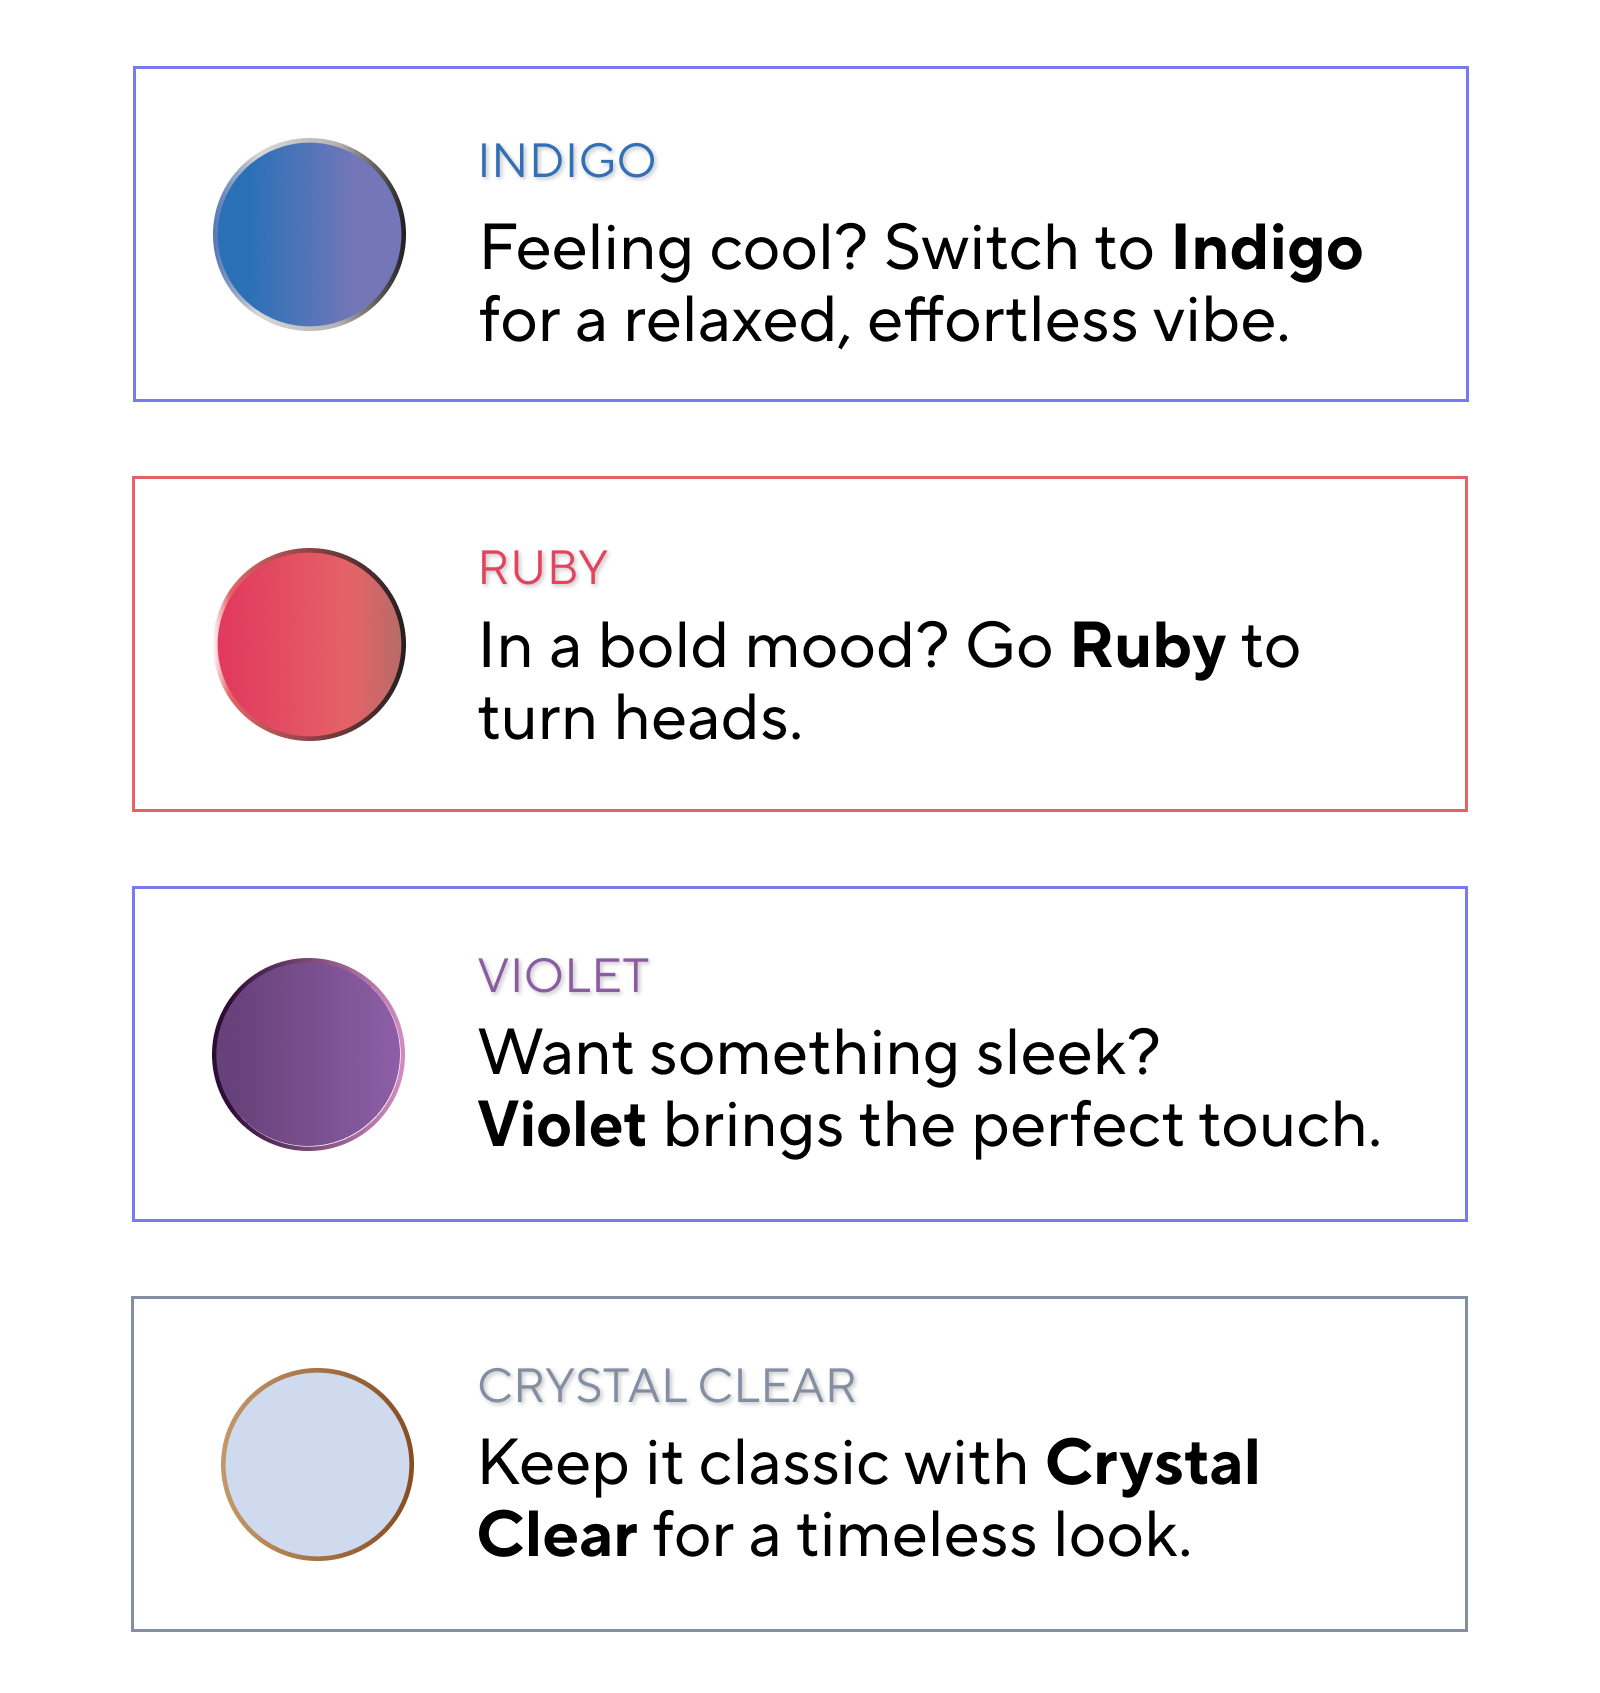Click the VIOLET heading label
Screen dimensions: 1600x1693
click(x=564, y=976)
